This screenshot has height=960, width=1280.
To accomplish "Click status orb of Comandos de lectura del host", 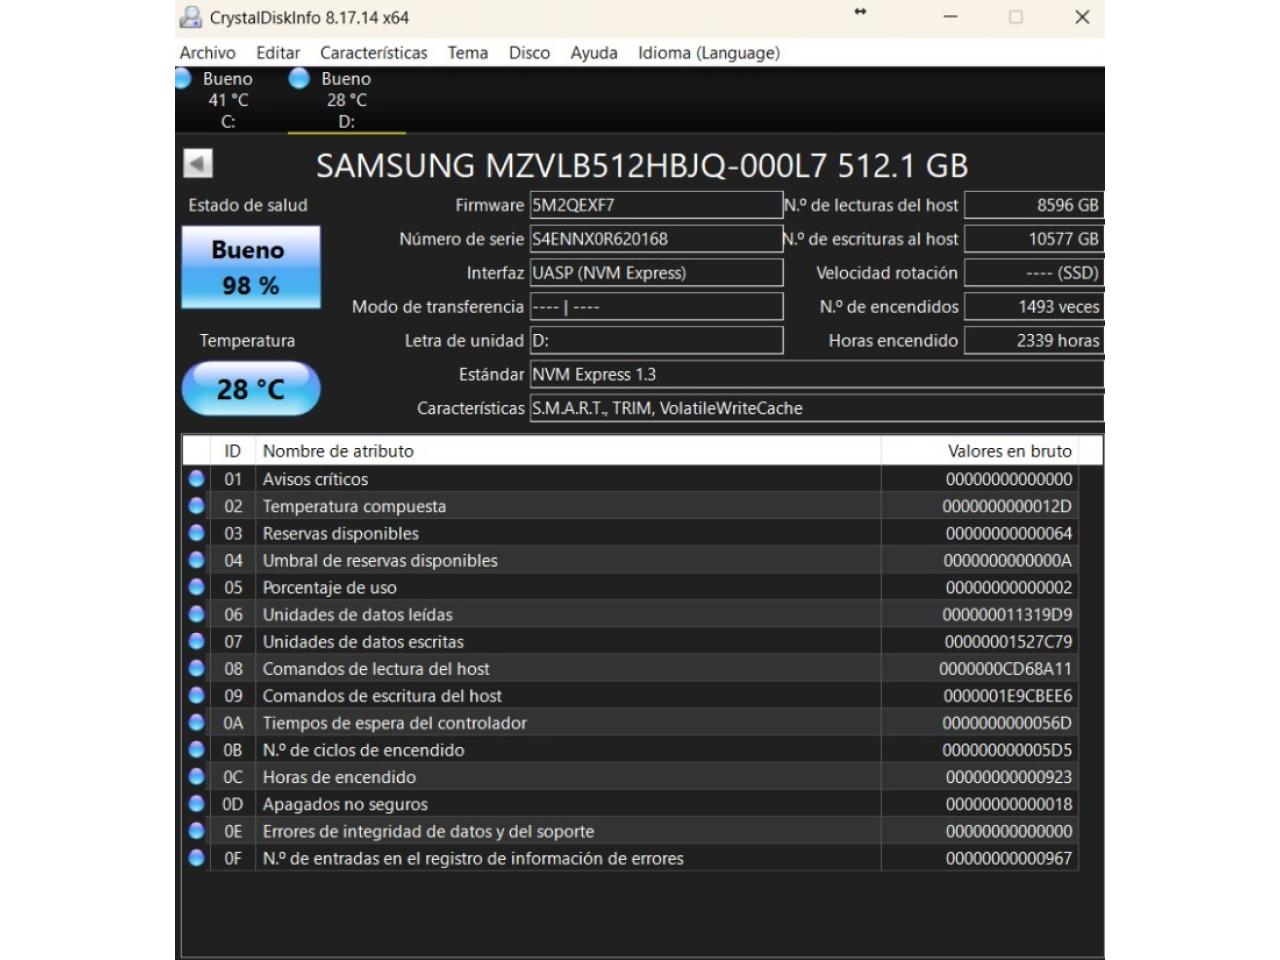I will [196, 668].
